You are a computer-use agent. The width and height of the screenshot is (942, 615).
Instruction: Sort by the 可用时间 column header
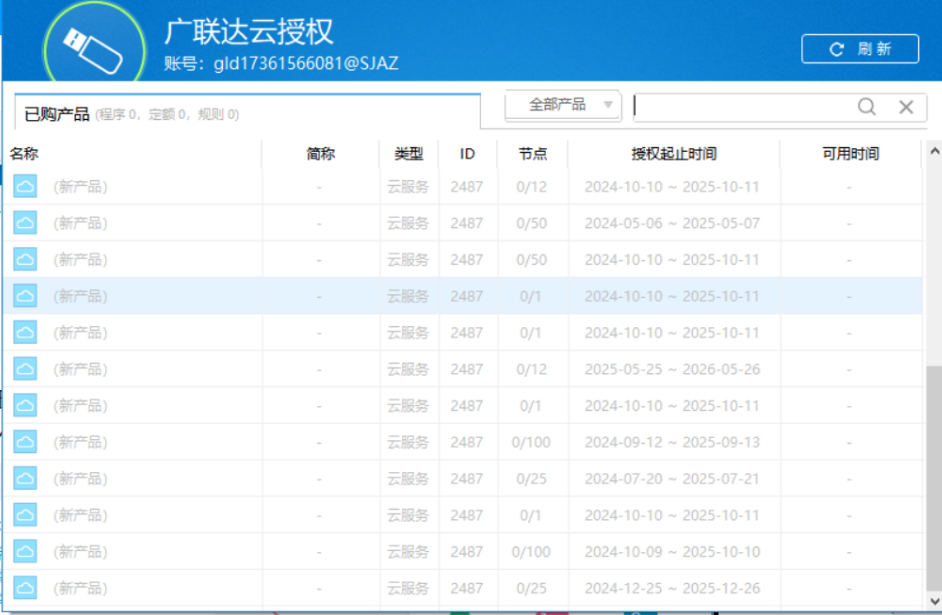coord(850,154)
